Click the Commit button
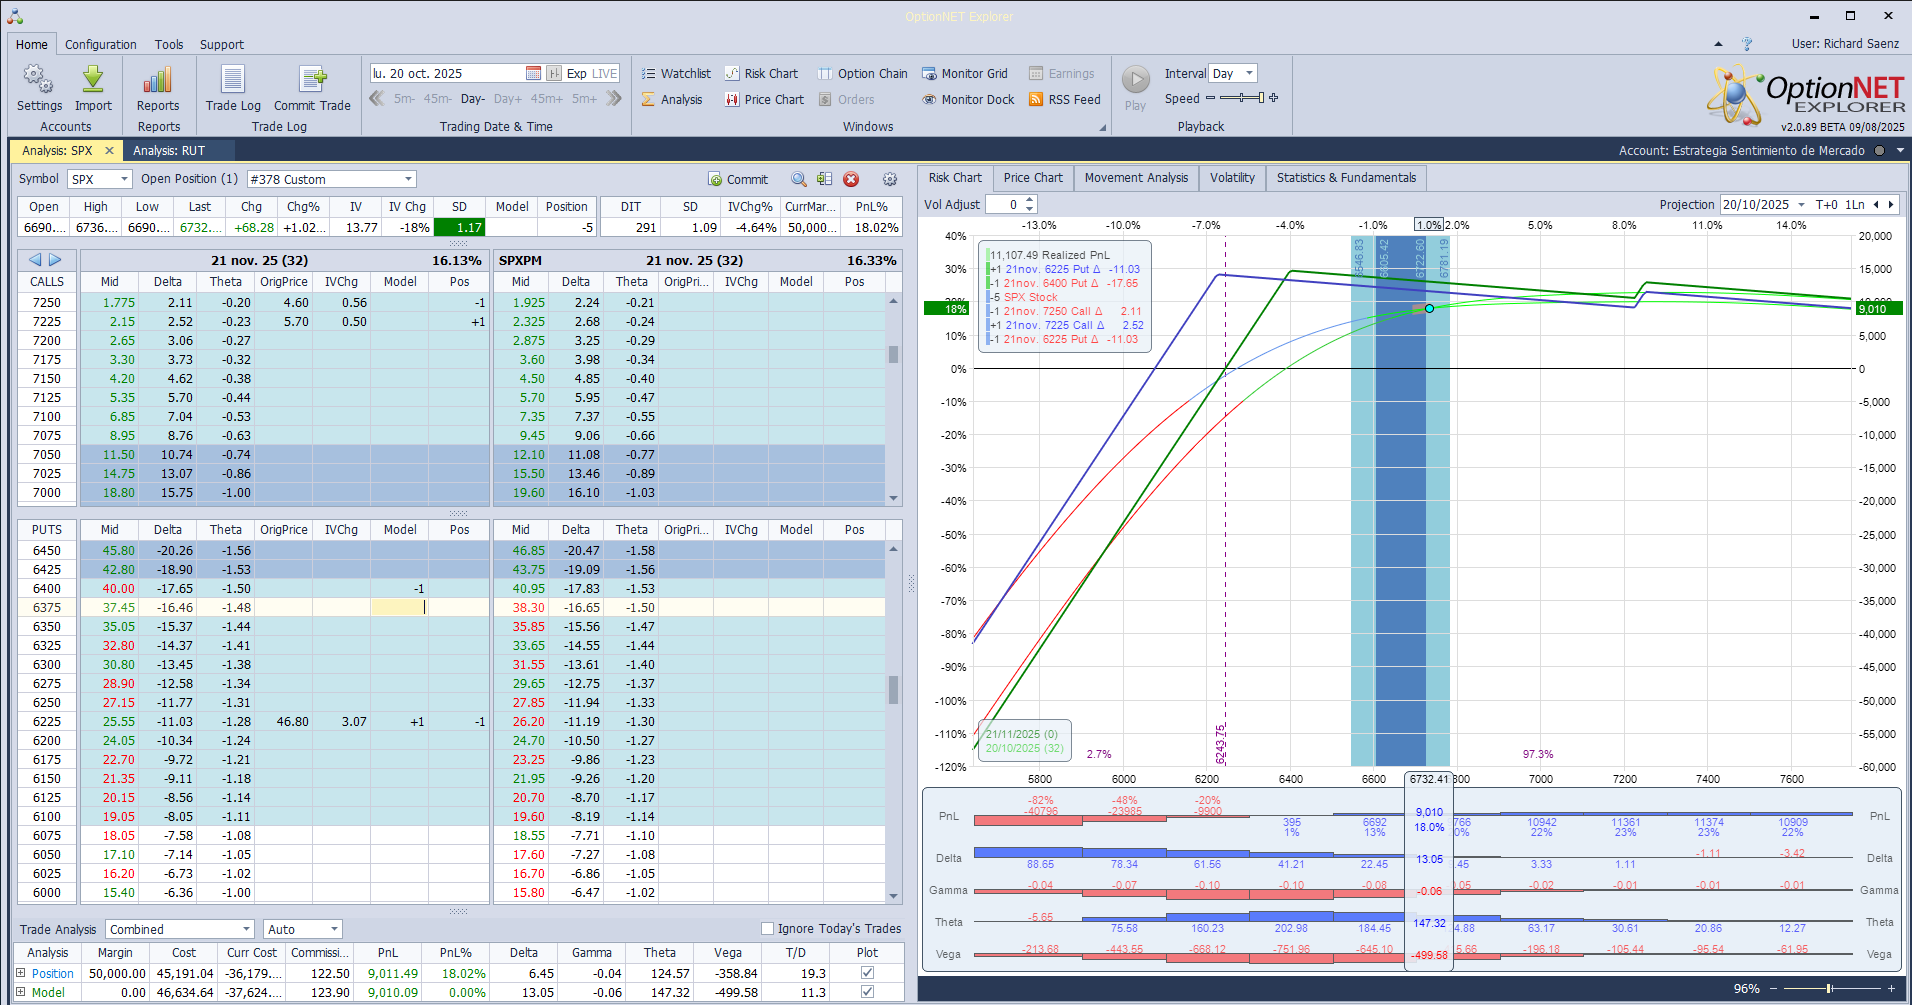 point(738,179)
